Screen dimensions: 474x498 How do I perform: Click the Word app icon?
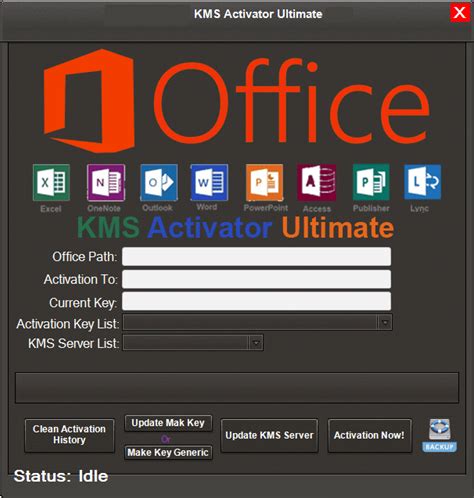(x=209, y=182)
